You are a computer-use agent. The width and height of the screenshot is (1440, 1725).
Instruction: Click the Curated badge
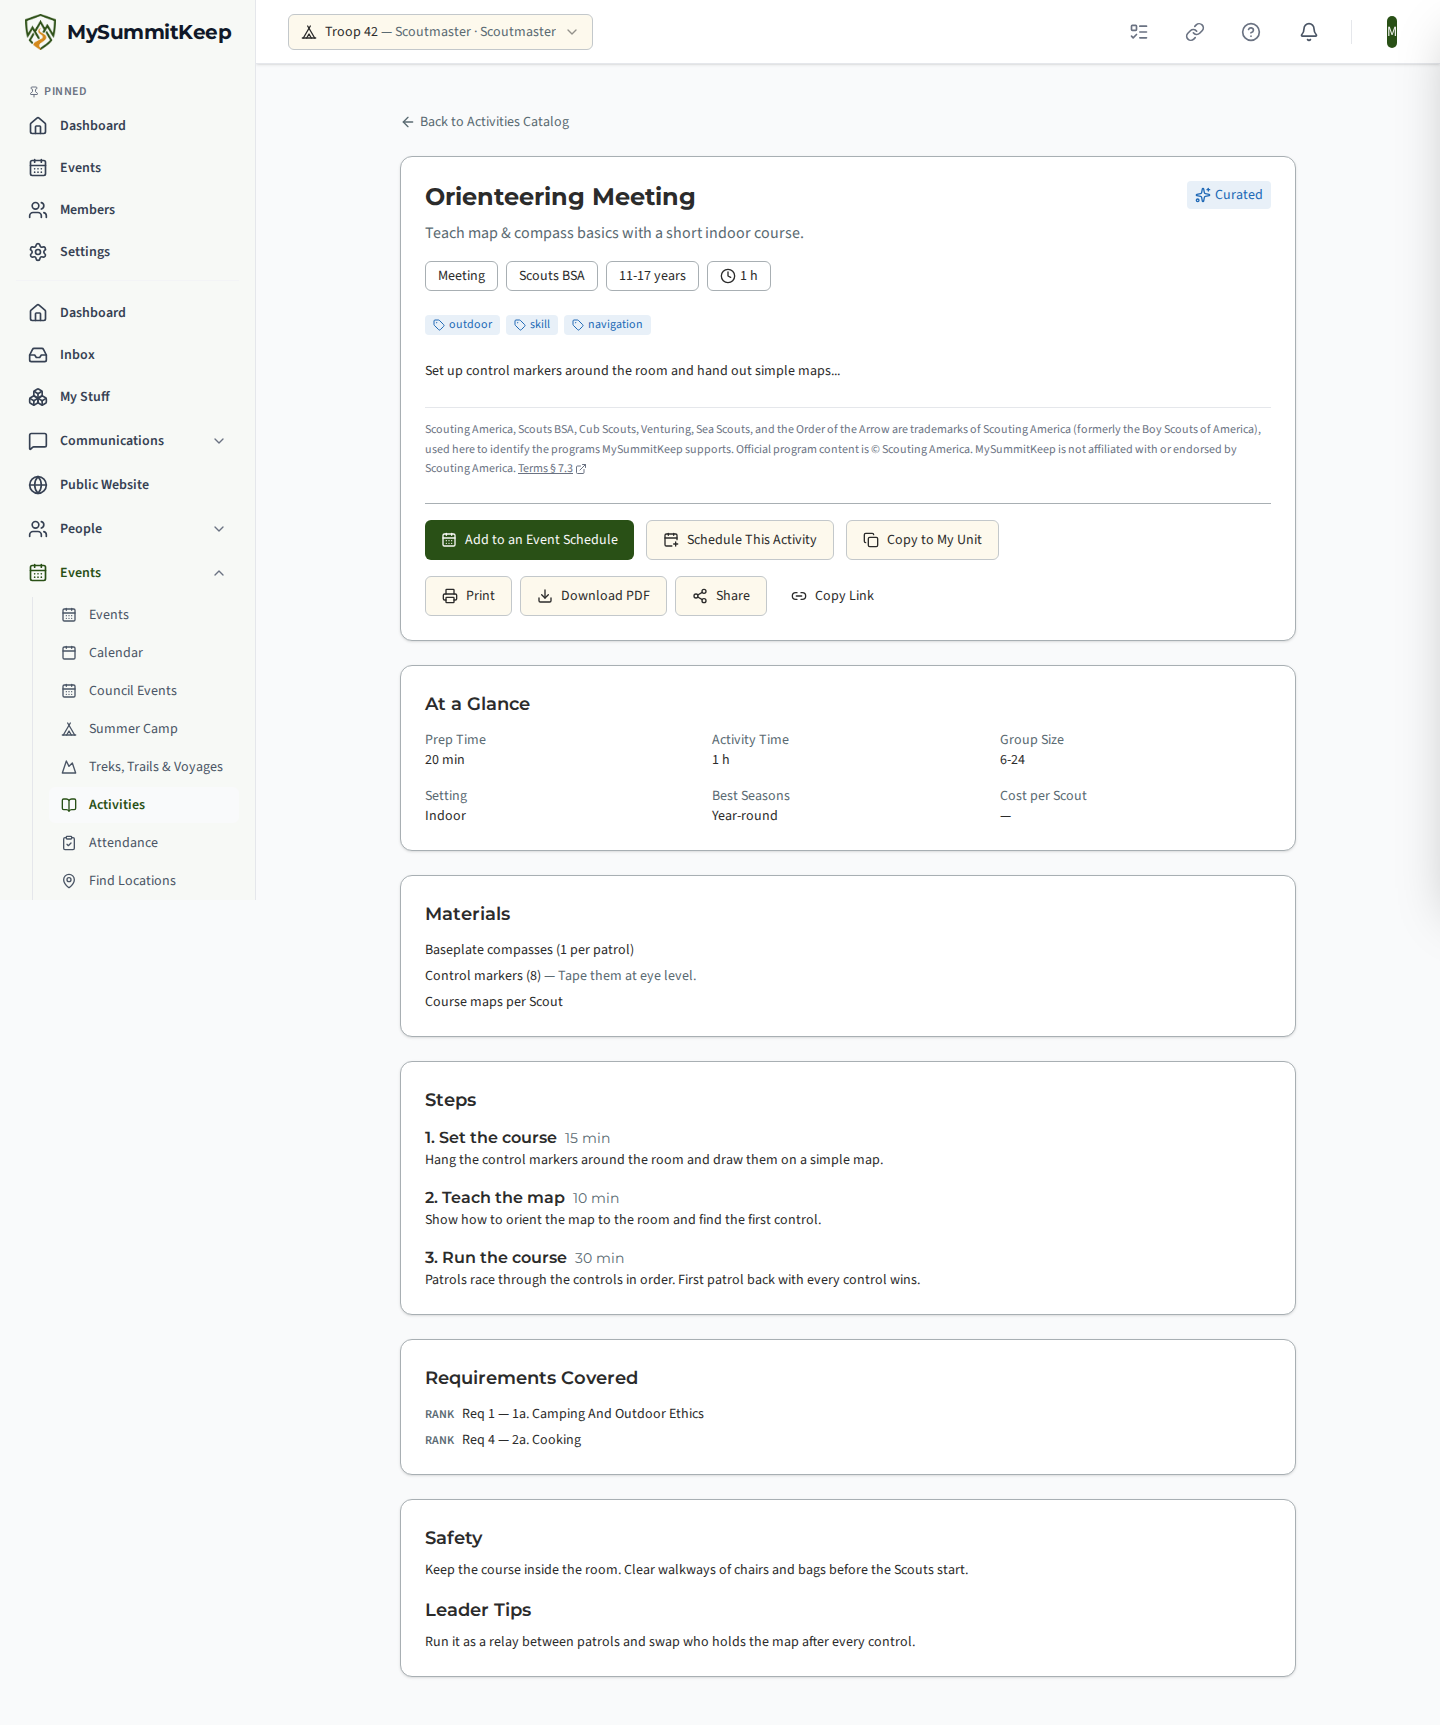click(x=1229, y=195)
